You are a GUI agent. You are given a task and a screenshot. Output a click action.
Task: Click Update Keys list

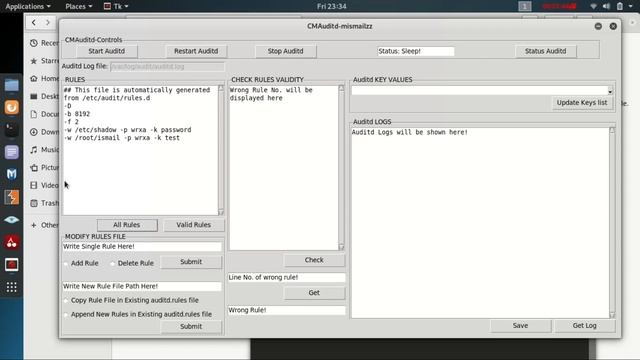tap(582, 102)
